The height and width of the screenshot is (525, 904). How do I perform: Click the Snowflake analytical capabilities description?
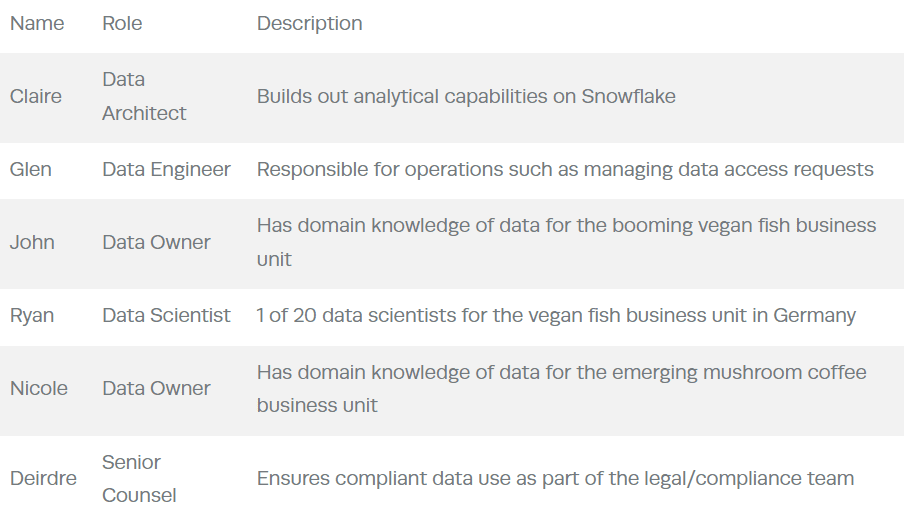tap(466, 96)
